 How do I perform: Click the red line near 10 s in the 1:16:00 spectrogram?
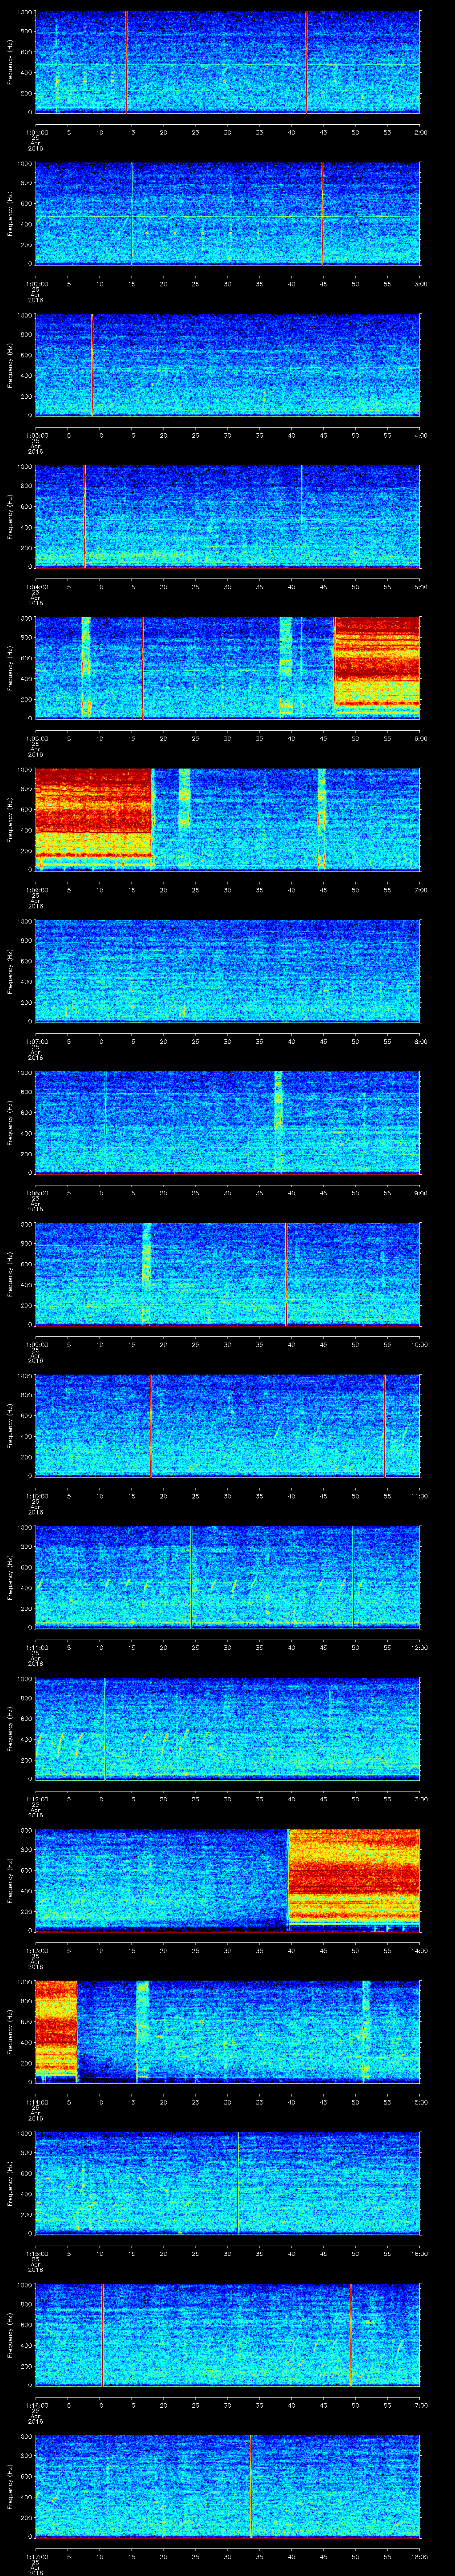[x=102, y=2335]
